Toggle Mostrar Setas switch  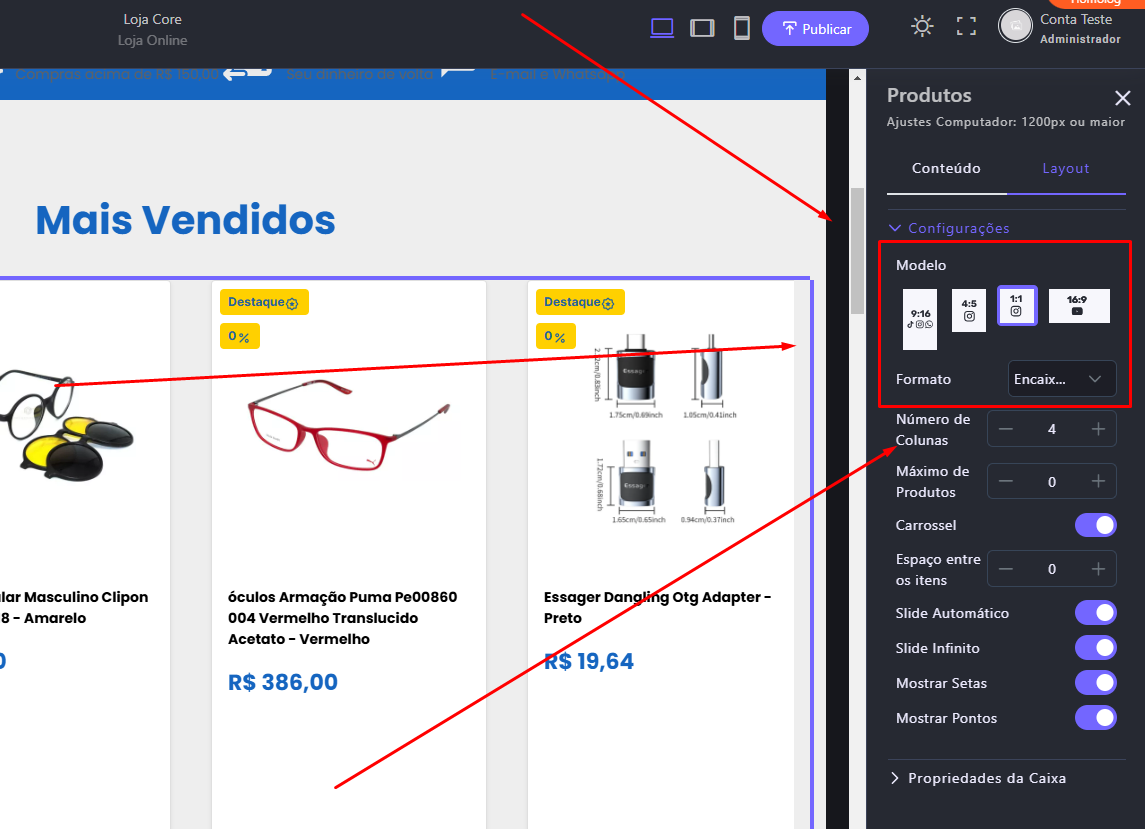[x=1095, y=683]
